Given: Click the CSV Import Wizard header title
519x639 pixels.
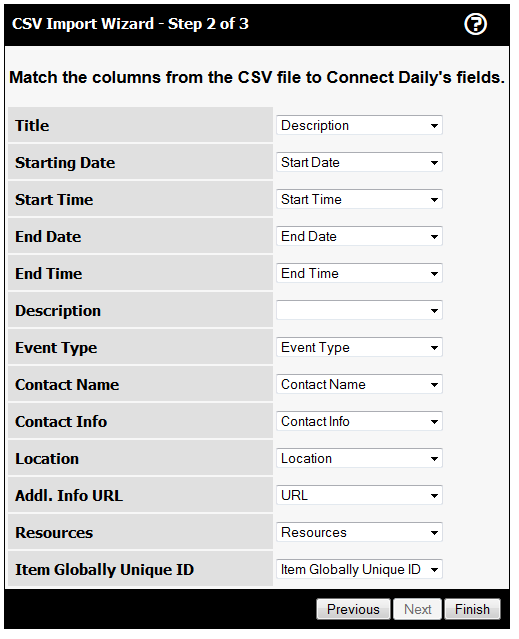Looking at the screenshot, I should (x=130, y=24).
